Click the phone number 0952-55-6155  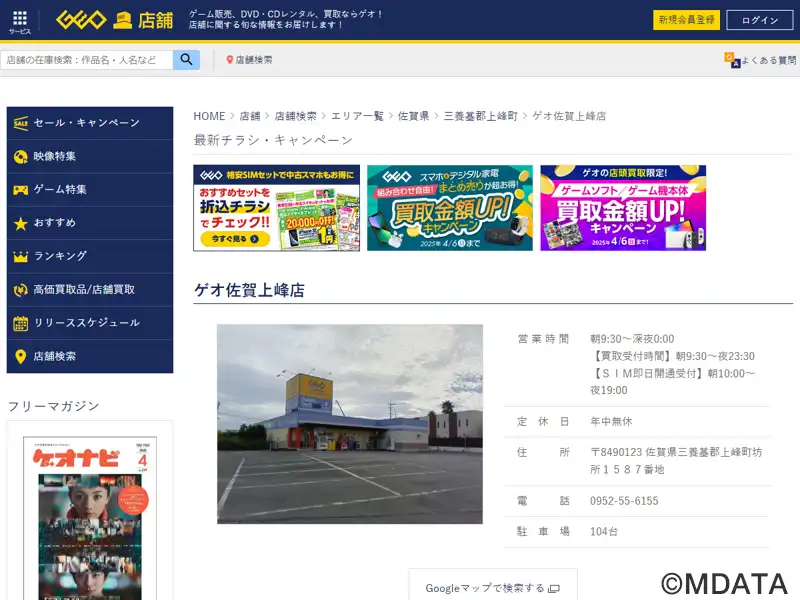(624, 501)
